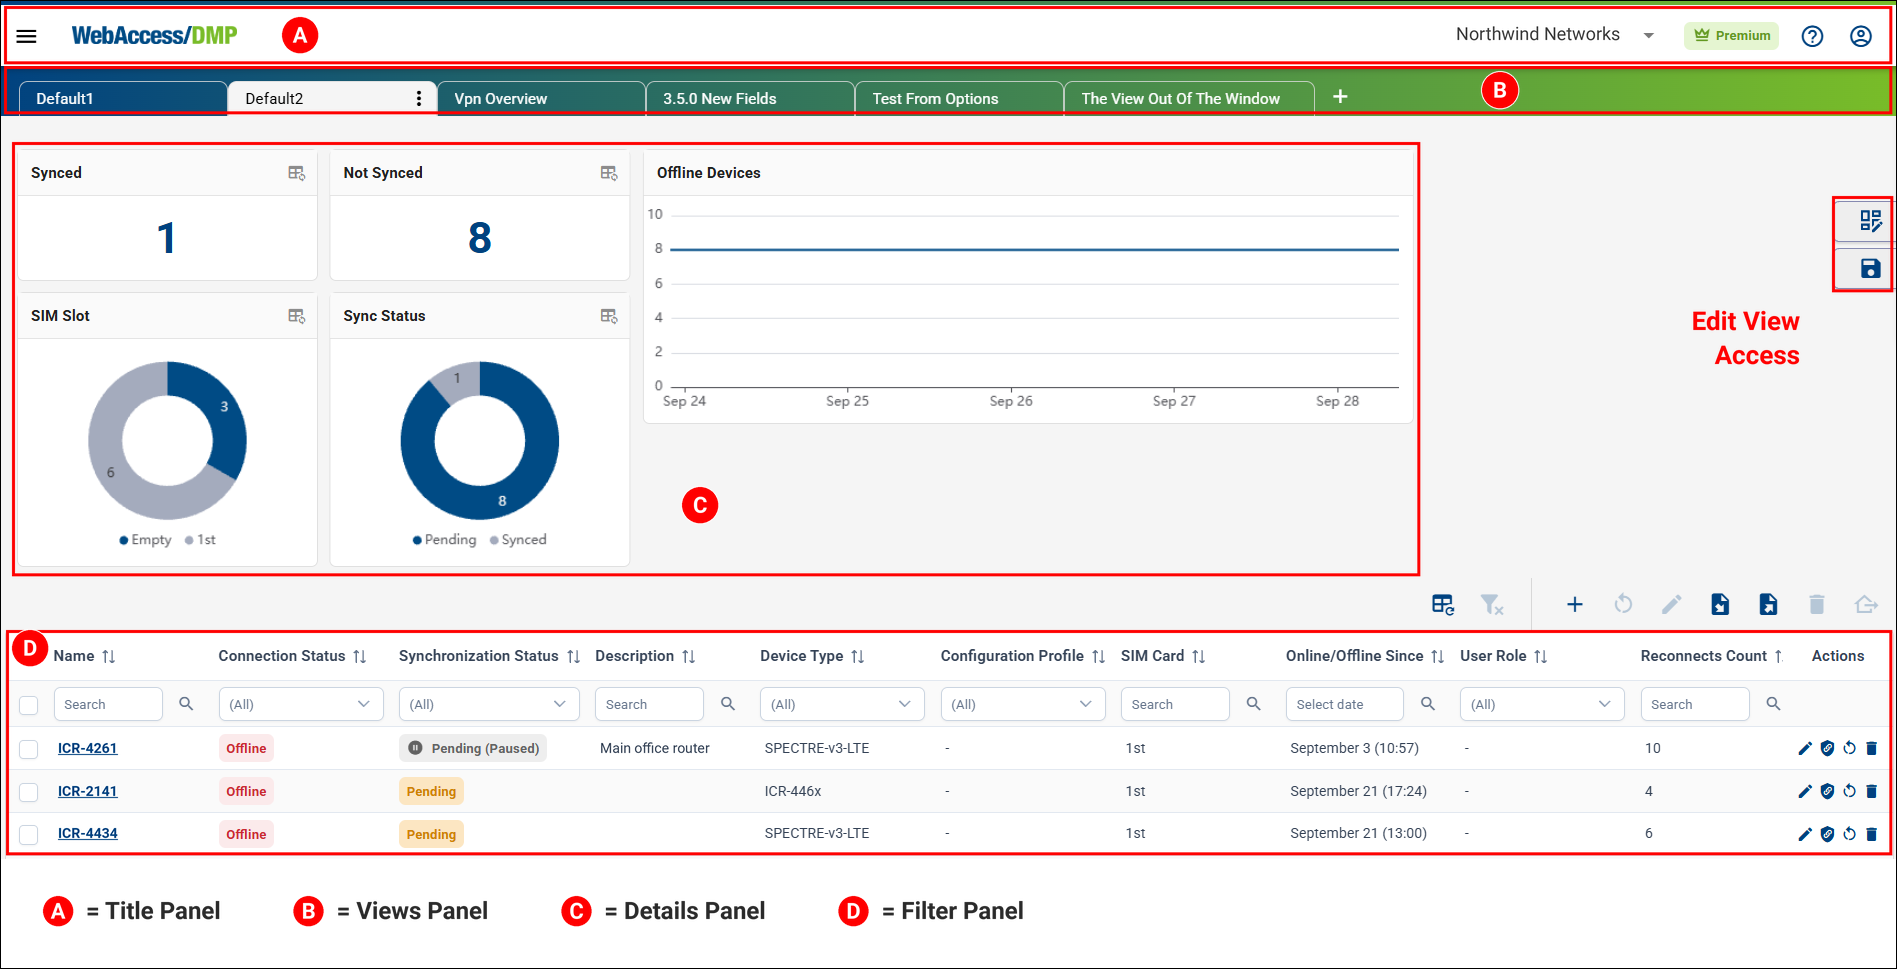Click the trash delete icon in toolbar
Image resolution: width=1897 pixels, height=969 pixels.
click(1817, 604)
